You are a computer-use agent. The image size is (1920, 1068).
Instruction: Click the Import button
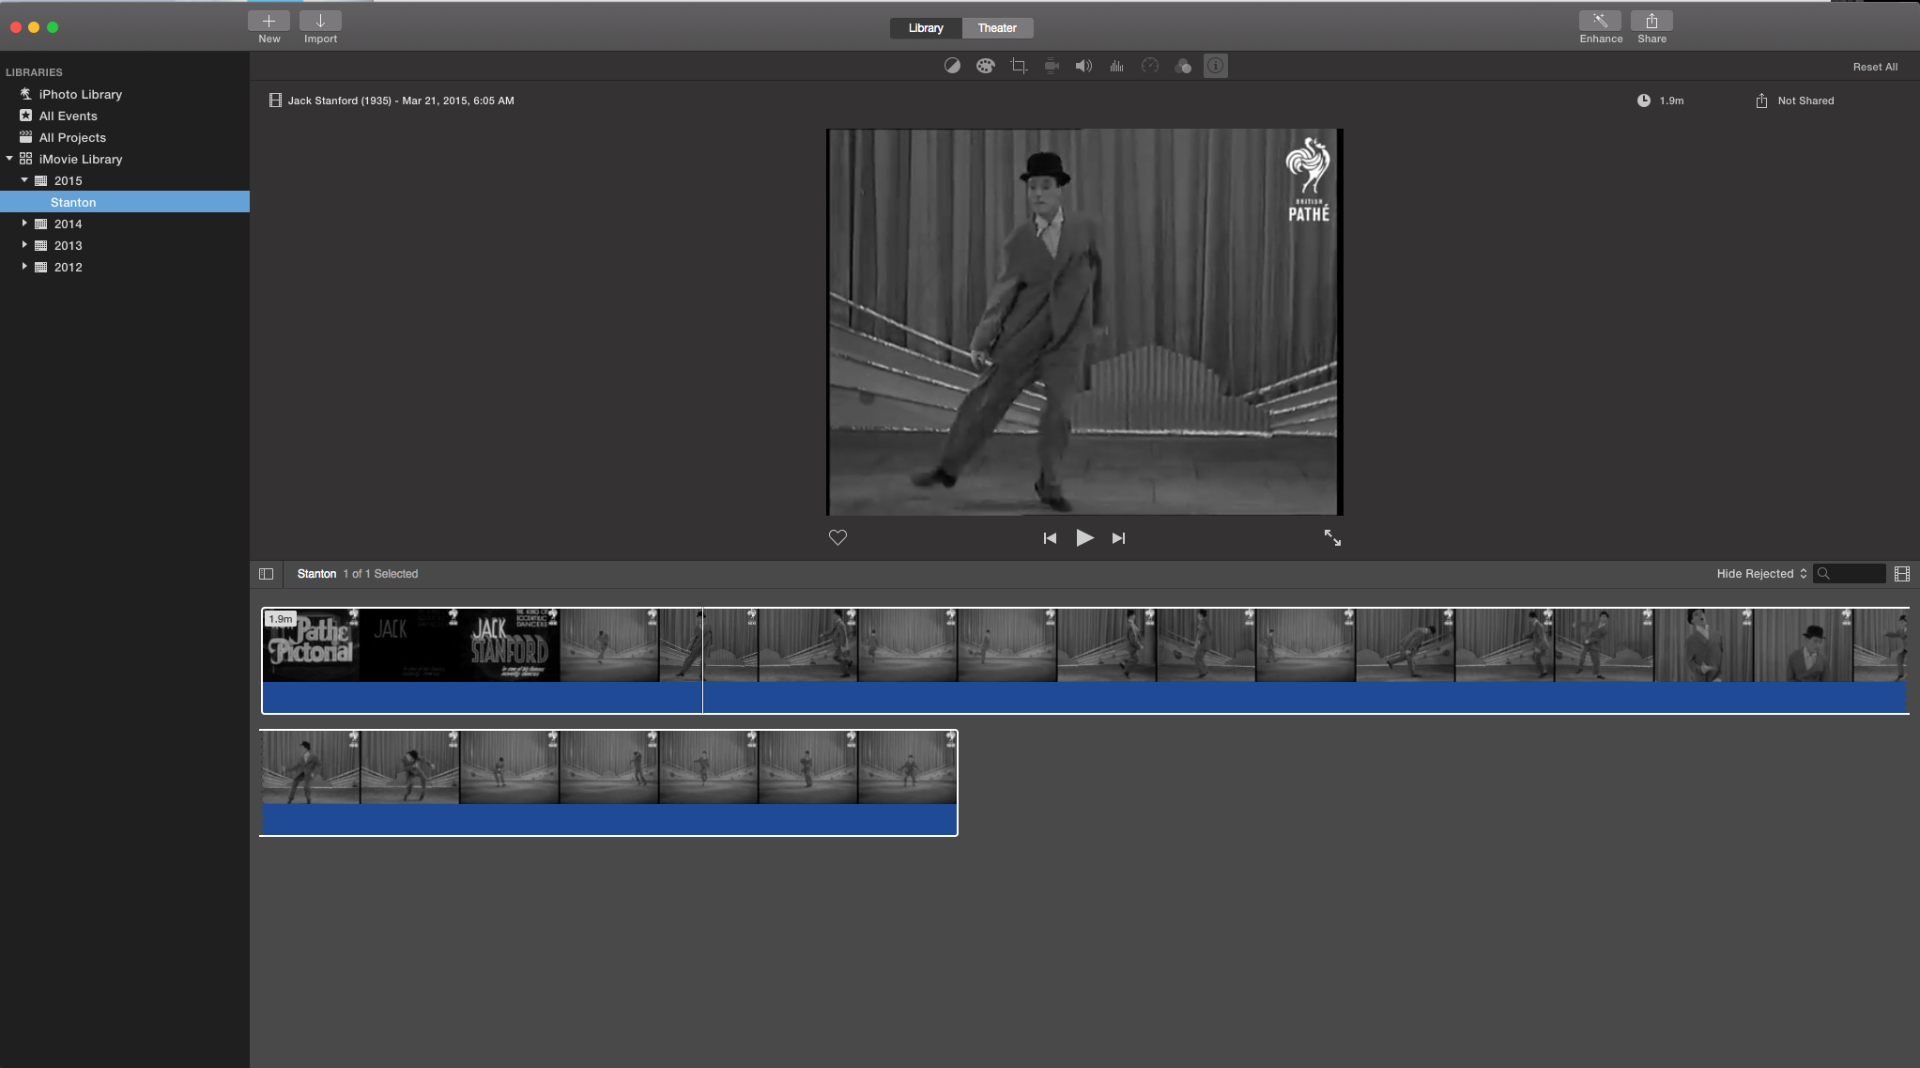[320, 21]
